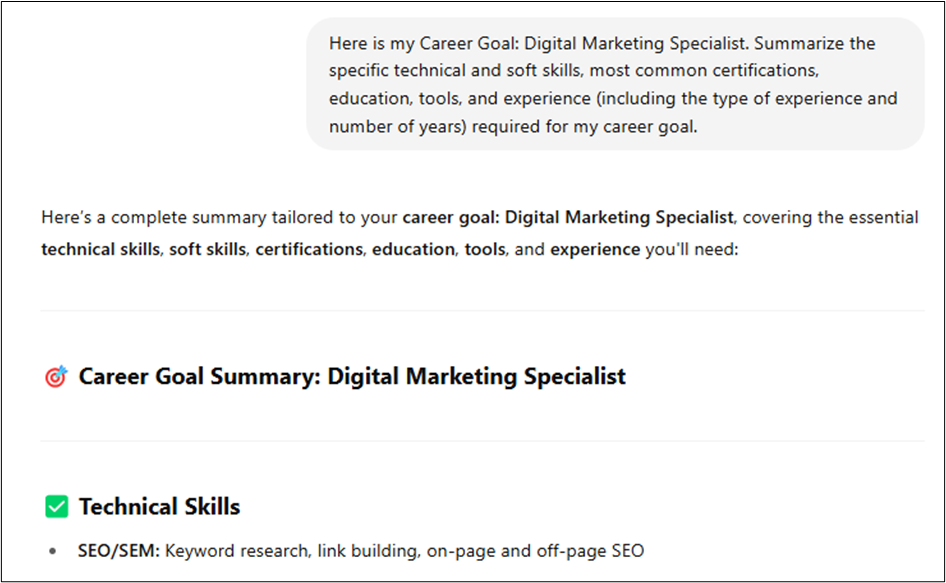Click the target emoji beside Career Goal Summary

pos(56,377)
